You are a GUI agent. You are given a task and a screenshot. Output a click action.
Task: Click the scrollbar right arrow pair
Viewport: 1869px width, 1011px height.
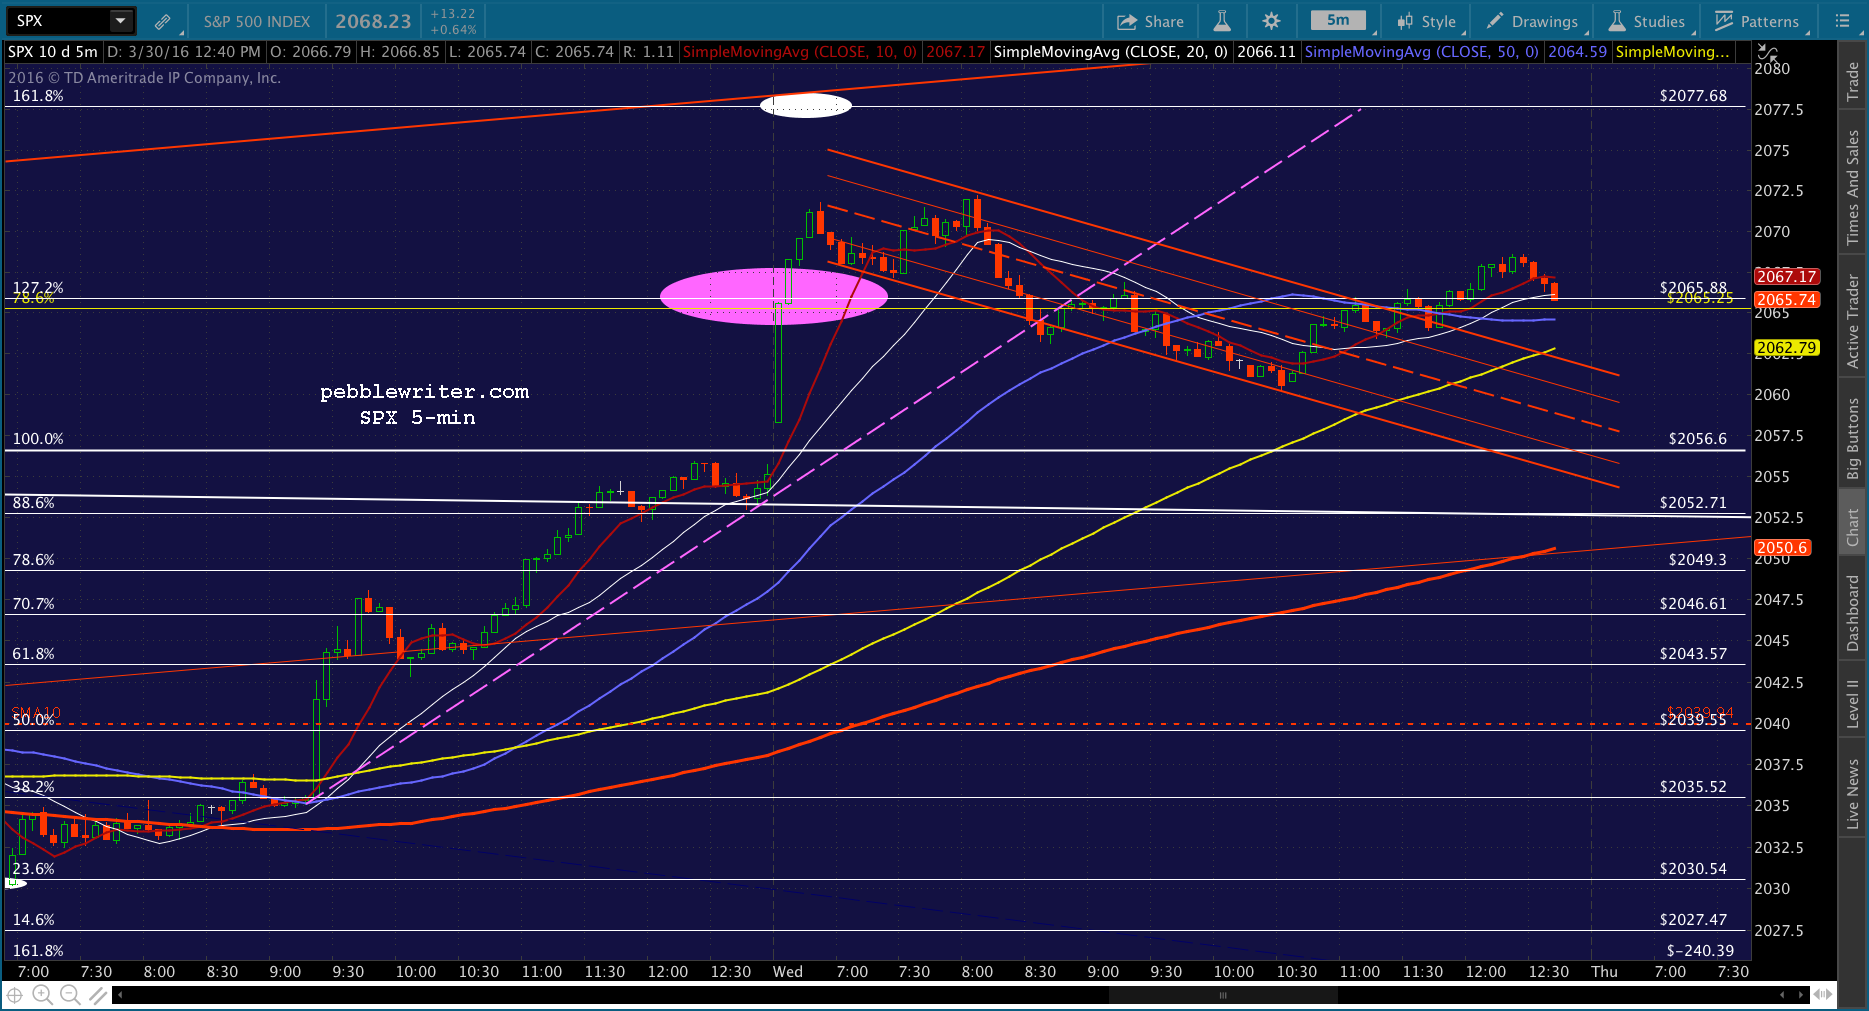1793,995
